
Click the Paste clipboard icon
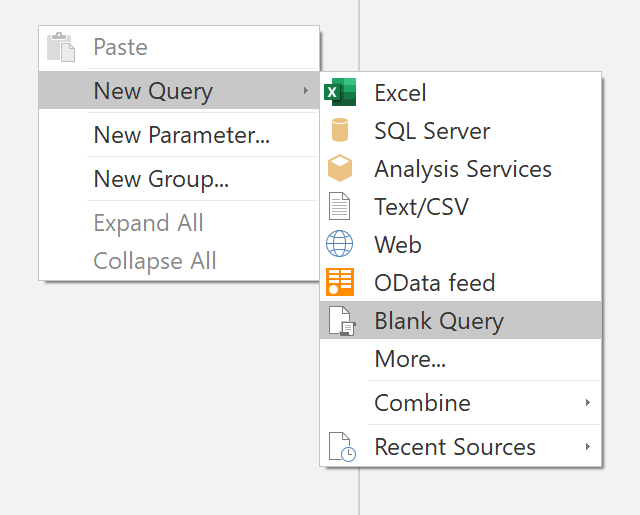[61, 47]
